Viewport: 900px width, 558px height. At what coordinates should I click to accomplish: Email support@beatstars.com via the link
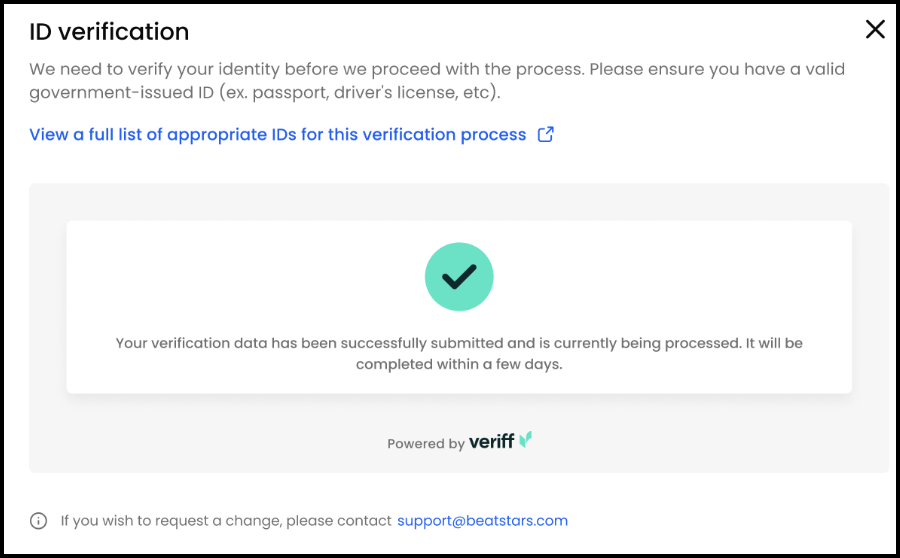(482, 521)
